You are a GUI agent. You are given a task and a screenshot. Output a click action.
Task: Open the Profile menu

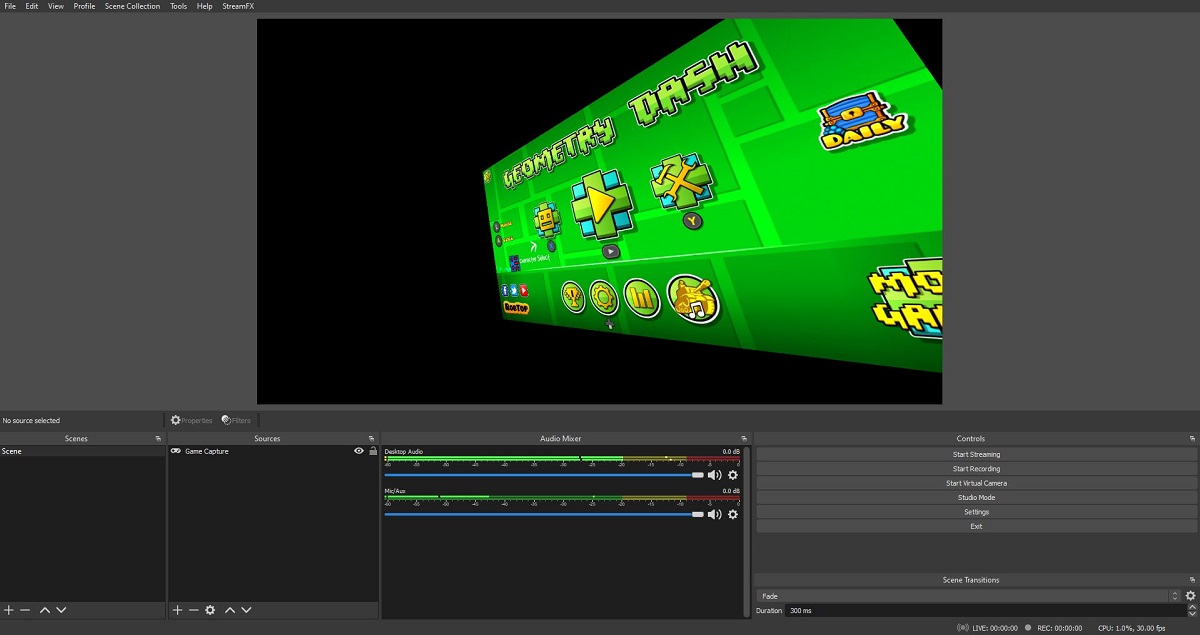tap(84, 6)
